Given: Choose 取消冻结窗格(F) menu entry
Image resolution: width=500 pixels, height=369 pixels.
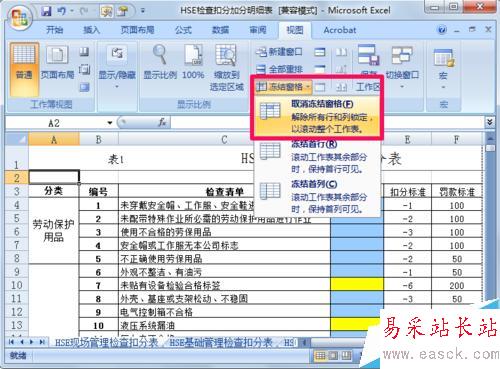Looking at the screenshot, I should pyautogui.click(x=317, y=116).
